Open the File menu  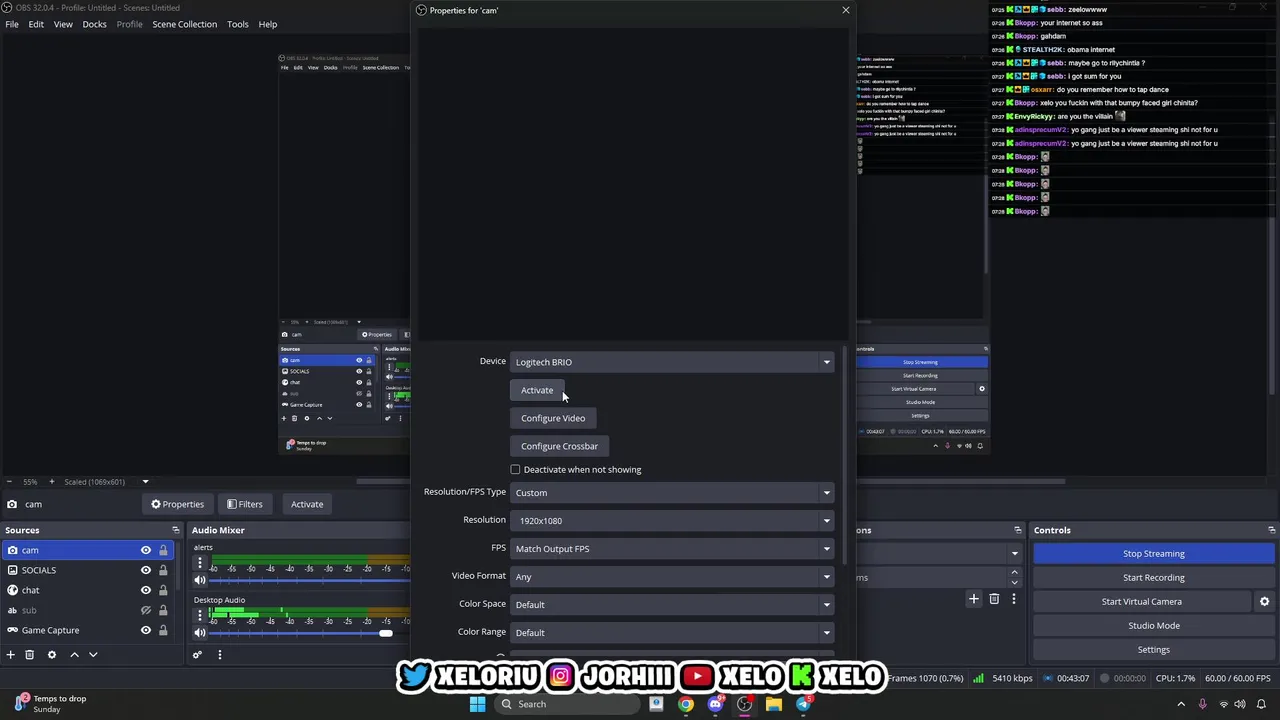(x=12, y=24)
